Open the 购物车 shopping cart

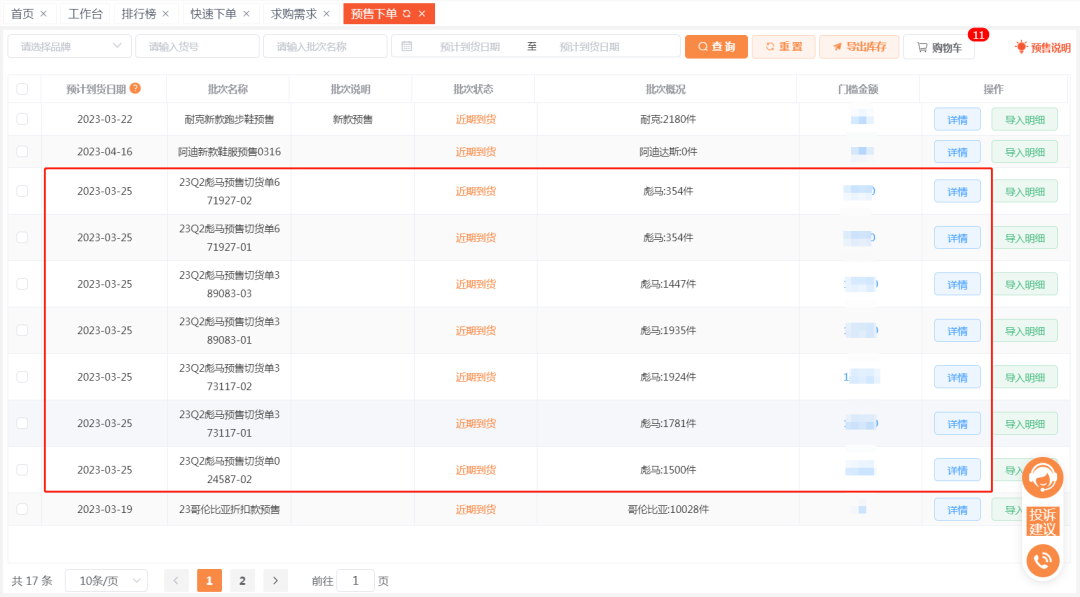938,46
